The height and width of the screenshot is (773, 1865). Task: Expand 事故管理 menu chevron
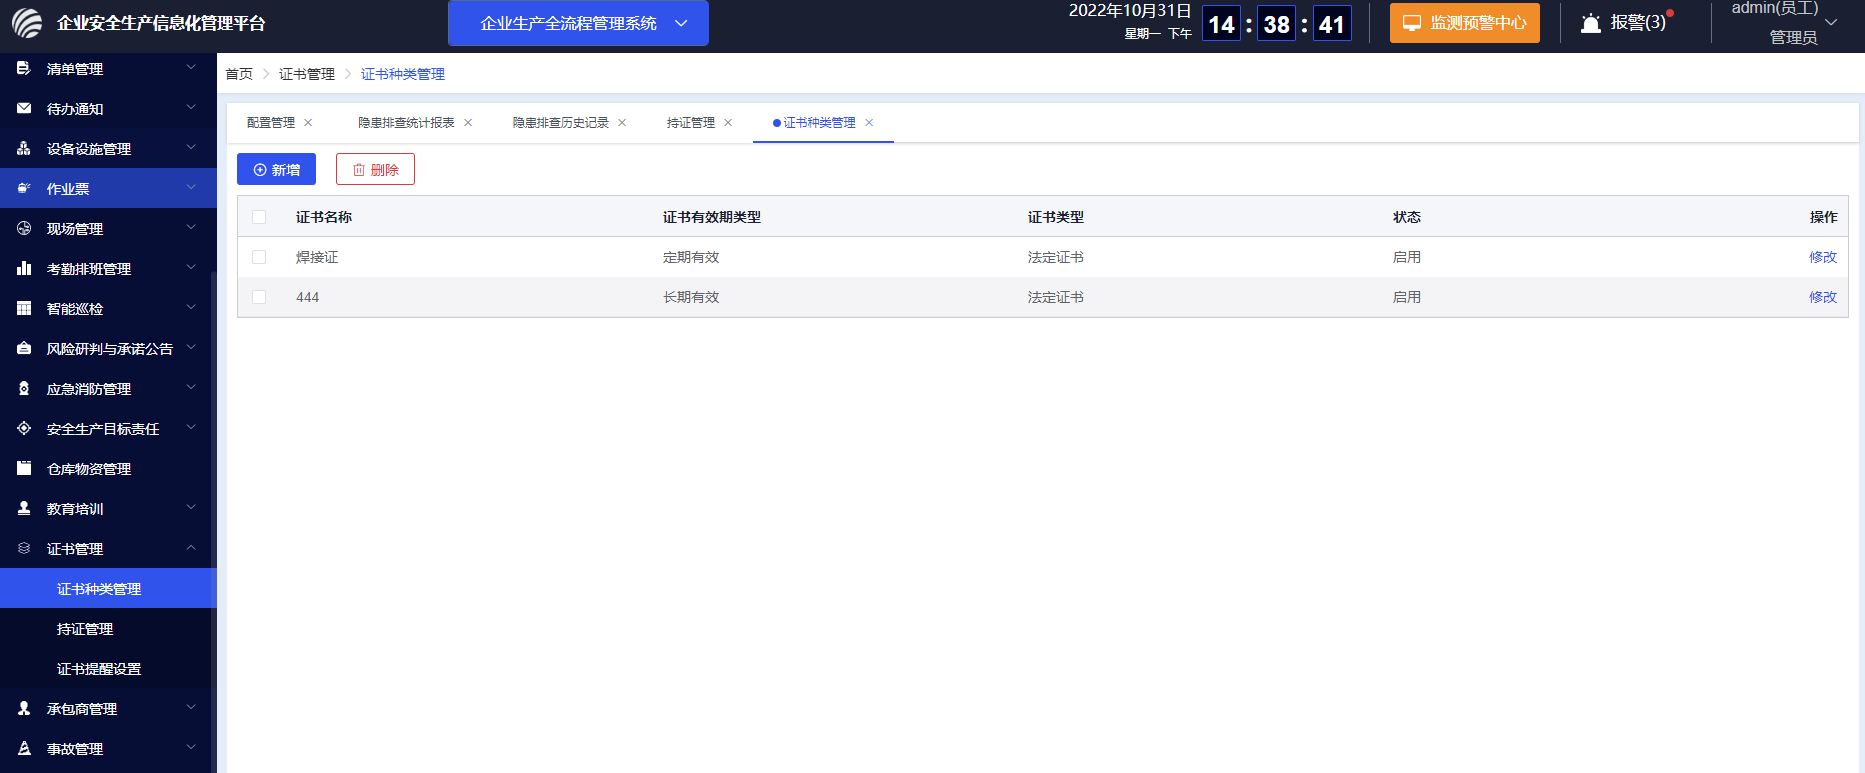click(191, 748)
